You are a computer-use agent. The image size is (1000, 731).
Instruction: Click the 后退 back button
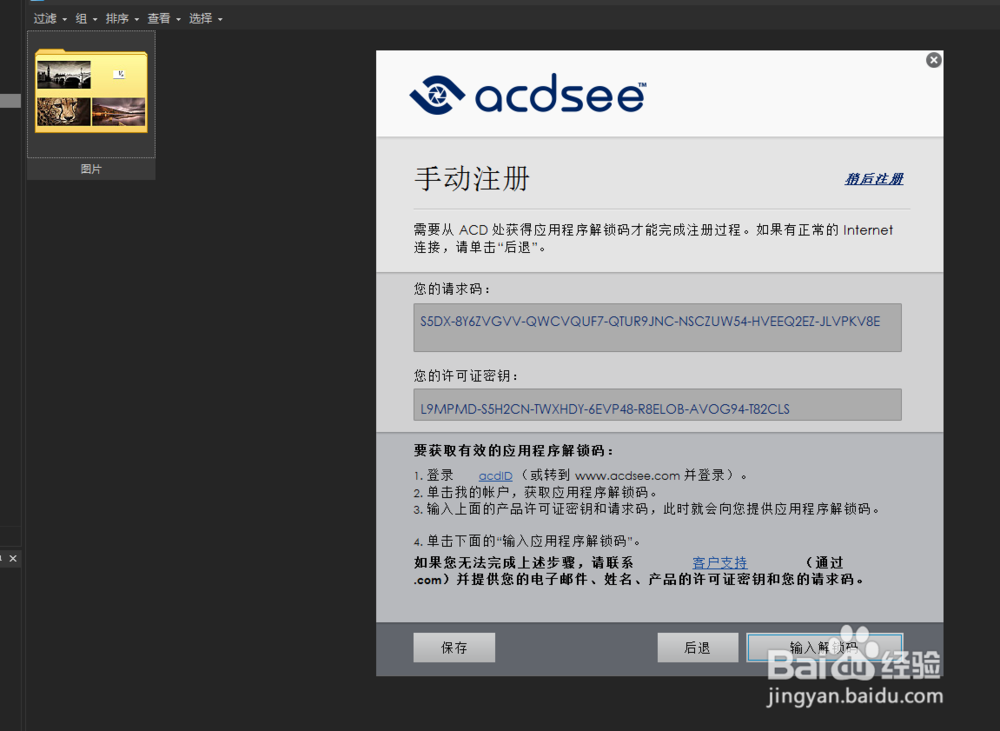tap(698, 647)
